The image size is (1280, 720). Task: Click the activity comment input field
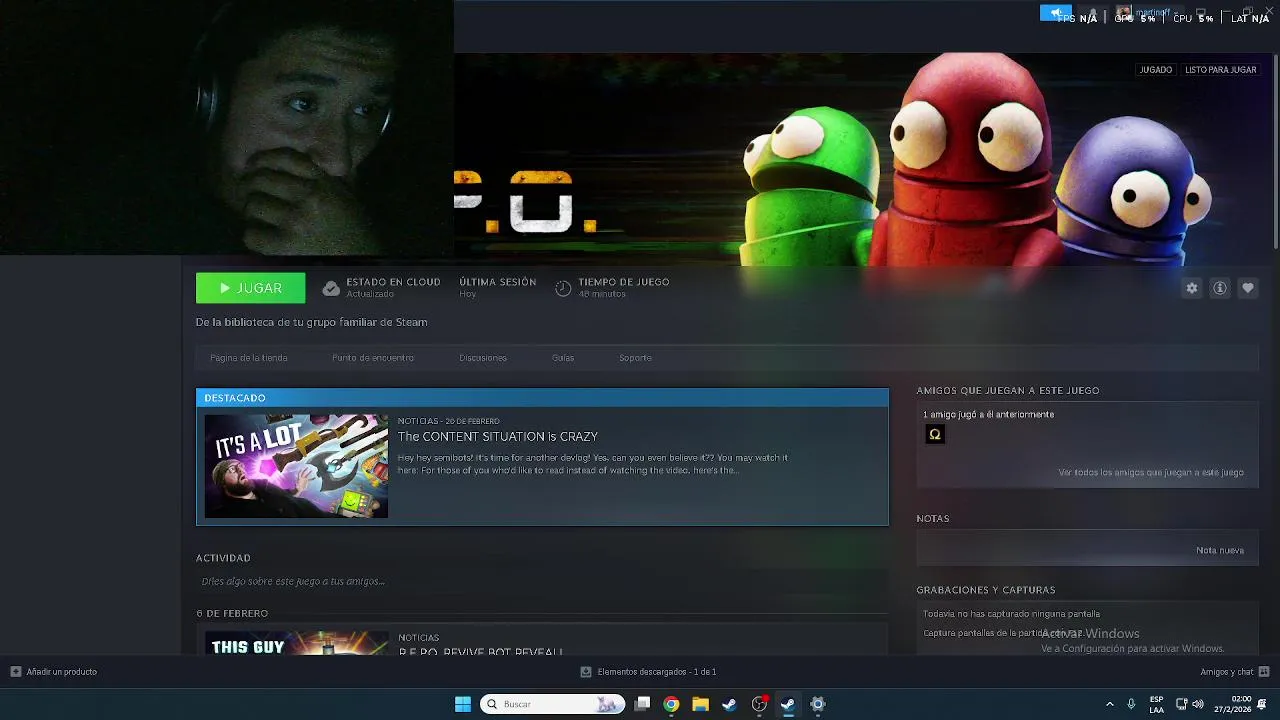pyautogui.click(x=542, y=581)
